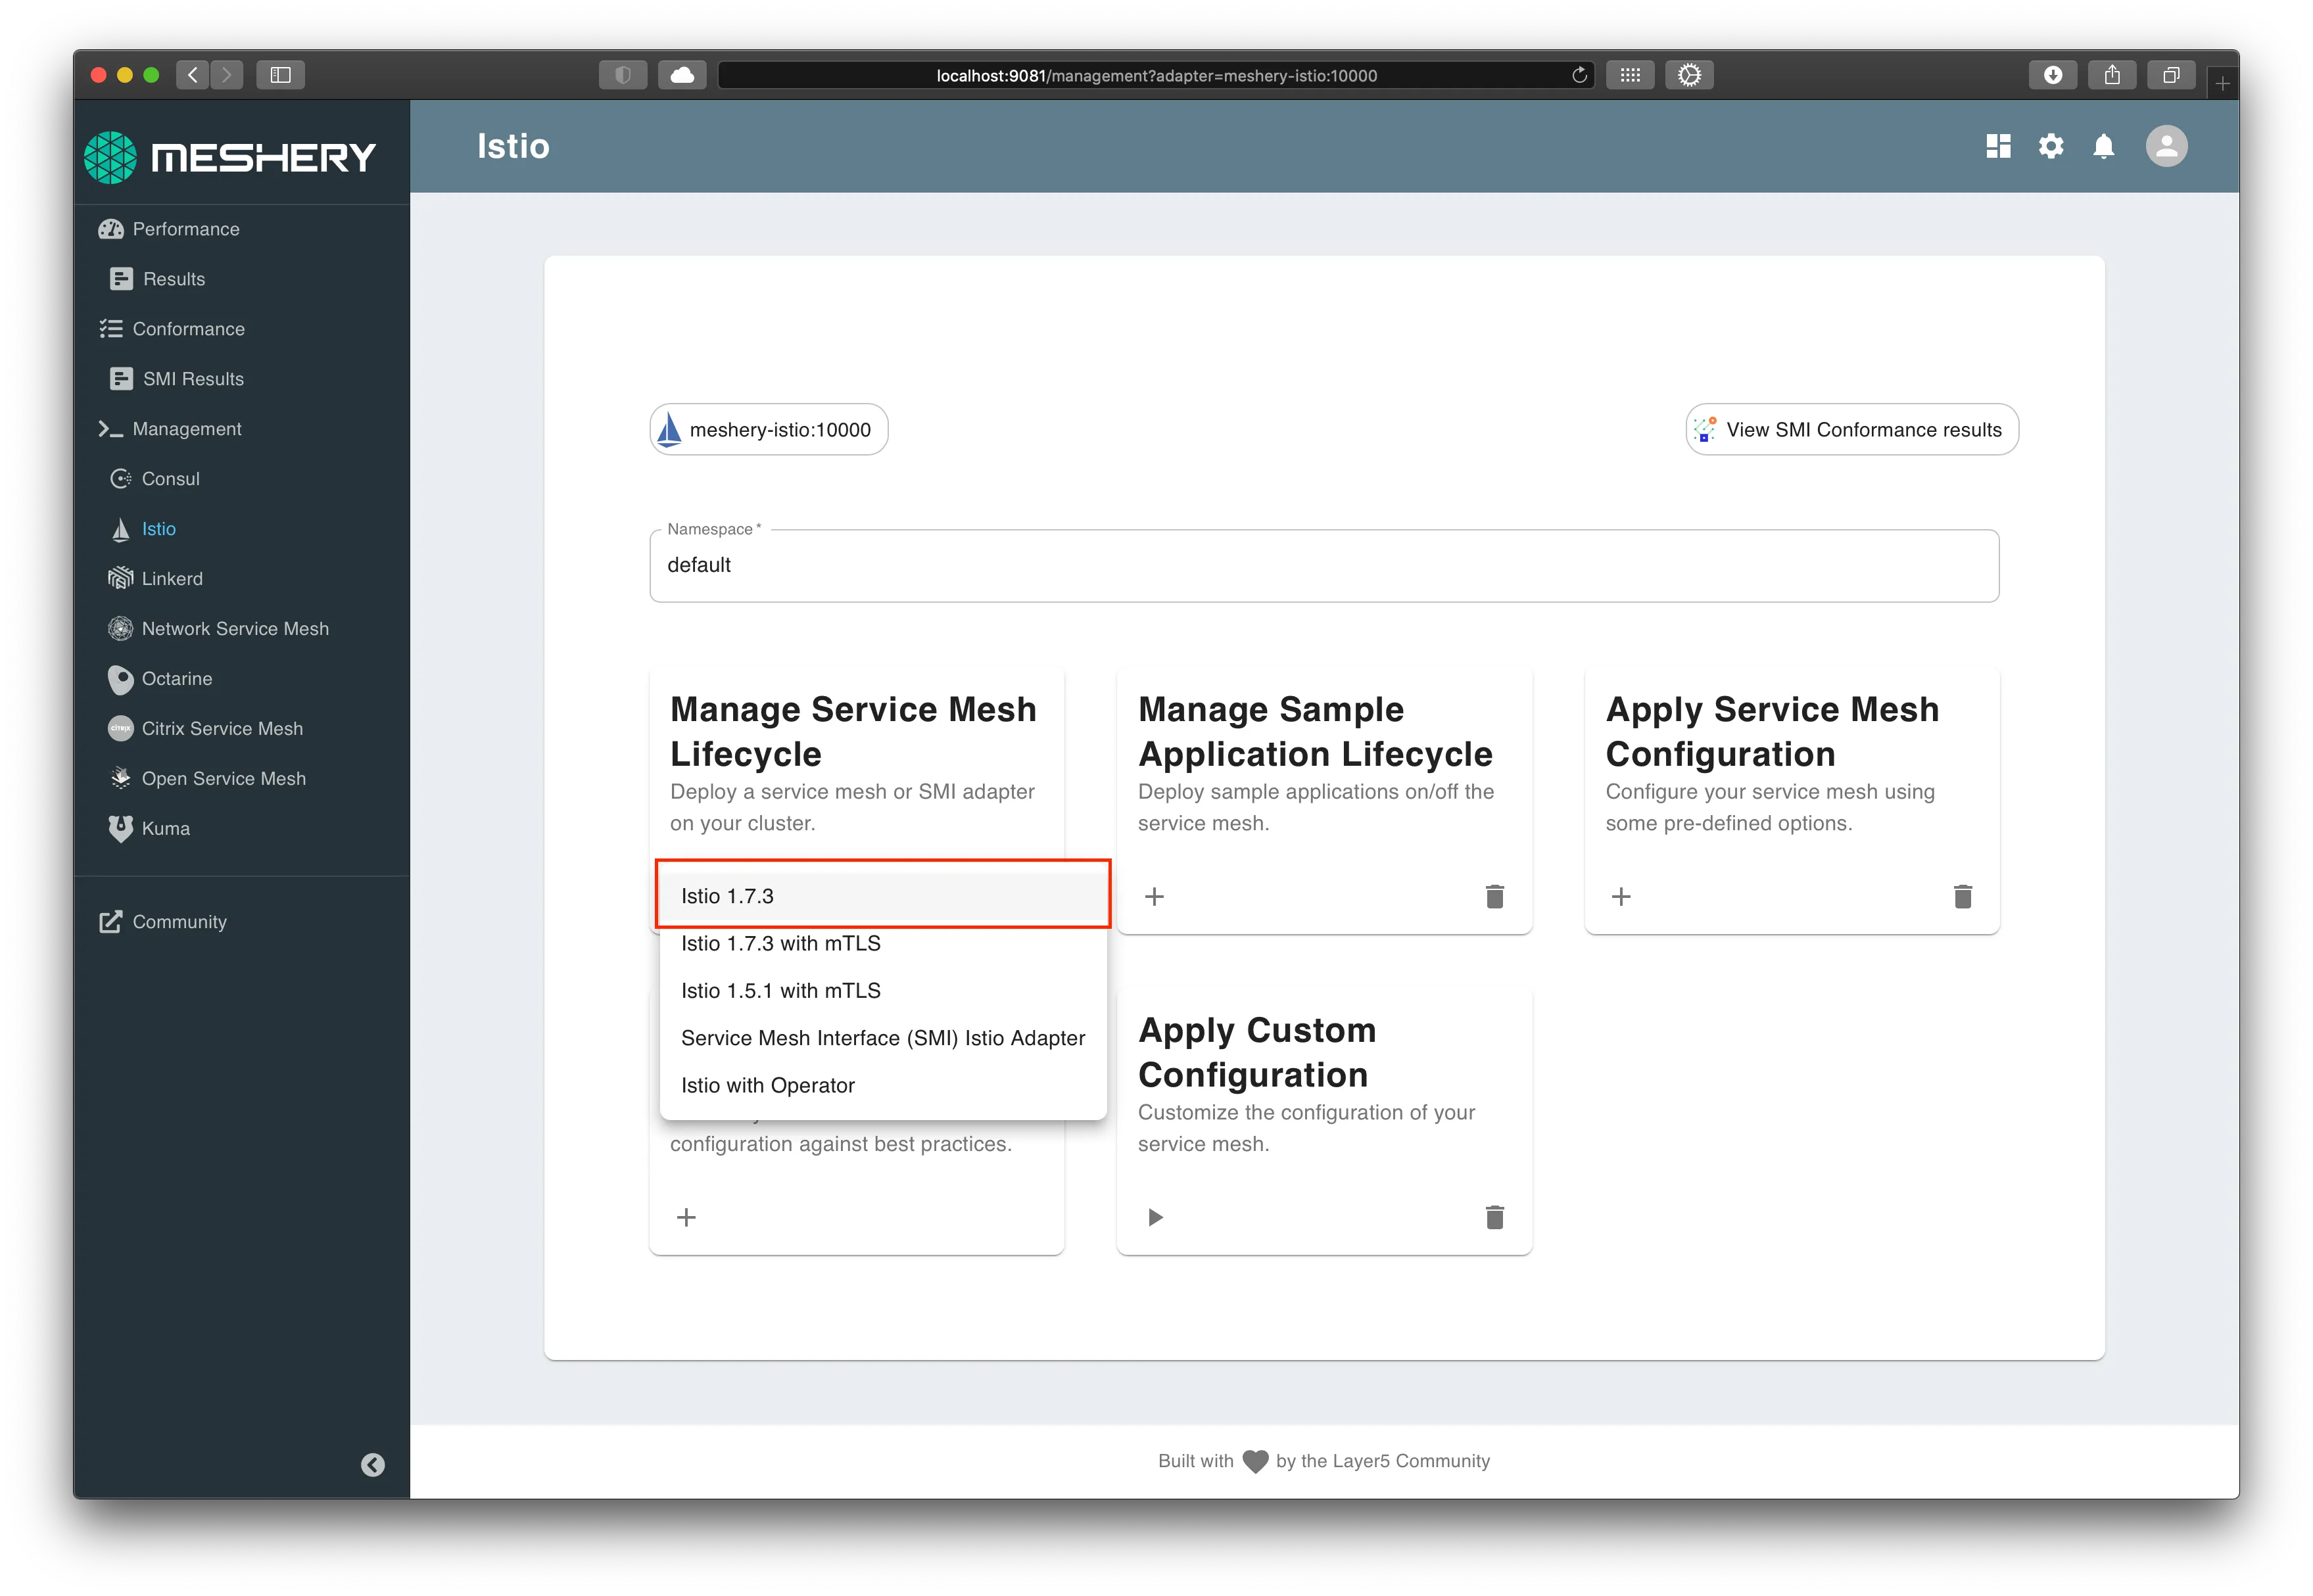Click the meshery-istio:10000 adapter chip

[x=768, y=430]
